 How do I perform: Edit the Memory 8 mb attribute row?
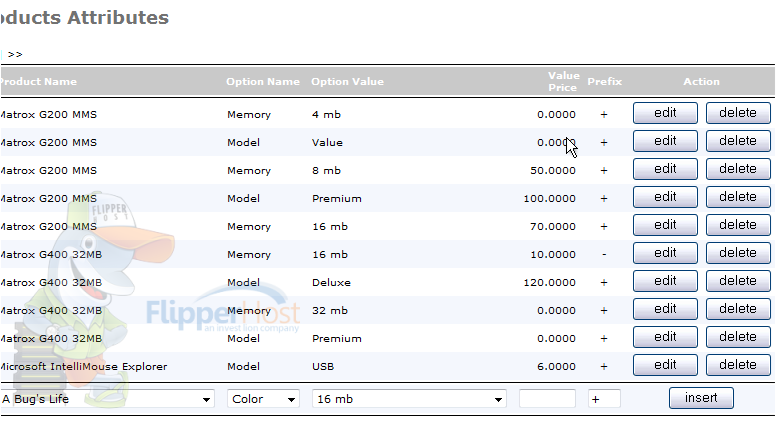click(x=665, y=169)
